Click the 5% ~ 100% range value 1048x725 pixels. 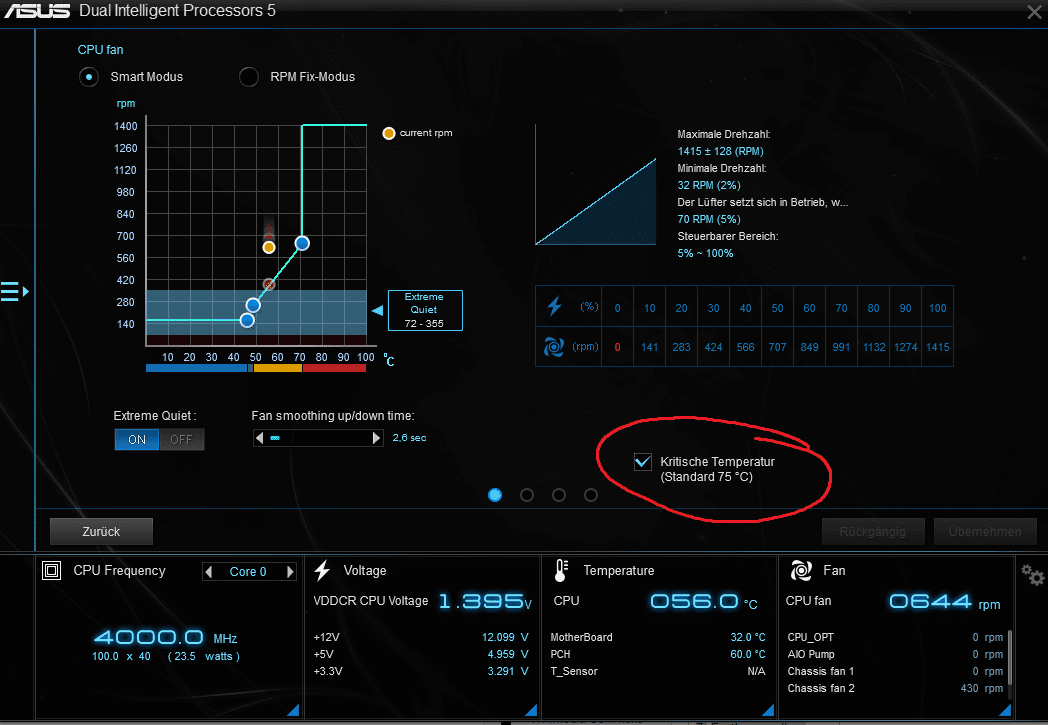point(705,253)
